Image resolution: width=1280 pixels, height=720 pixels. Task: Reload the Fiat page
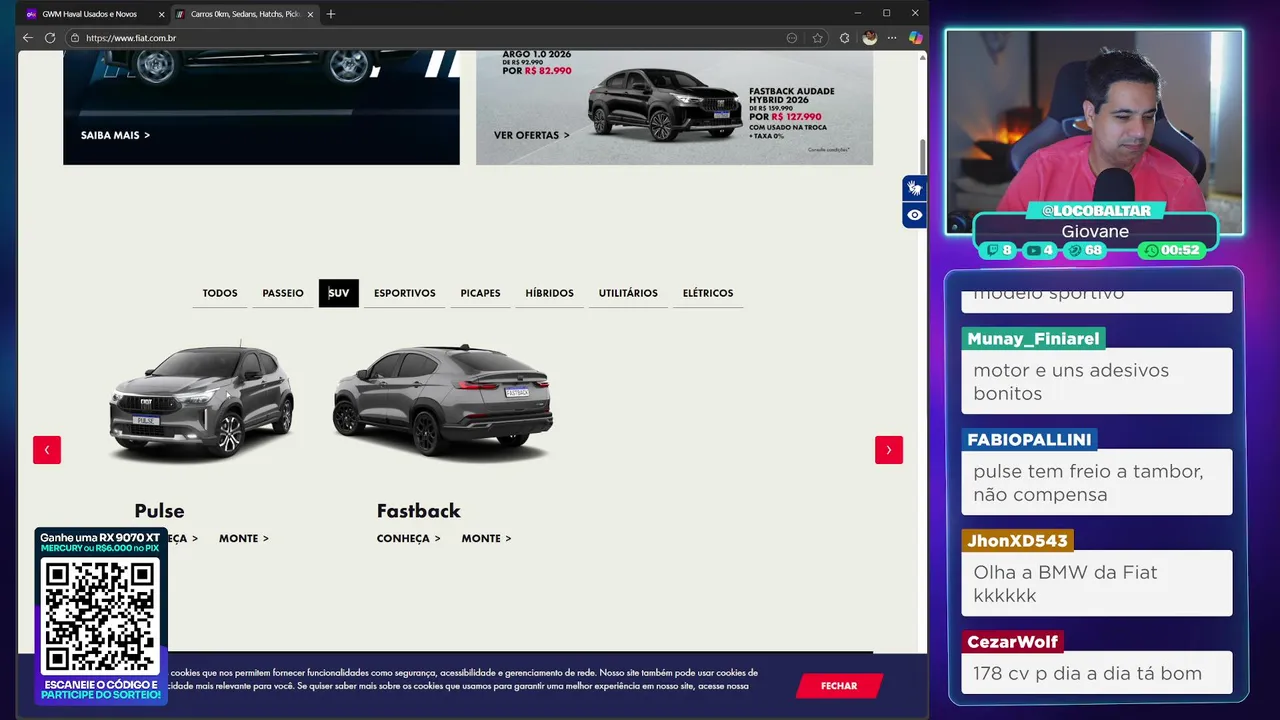50,38
